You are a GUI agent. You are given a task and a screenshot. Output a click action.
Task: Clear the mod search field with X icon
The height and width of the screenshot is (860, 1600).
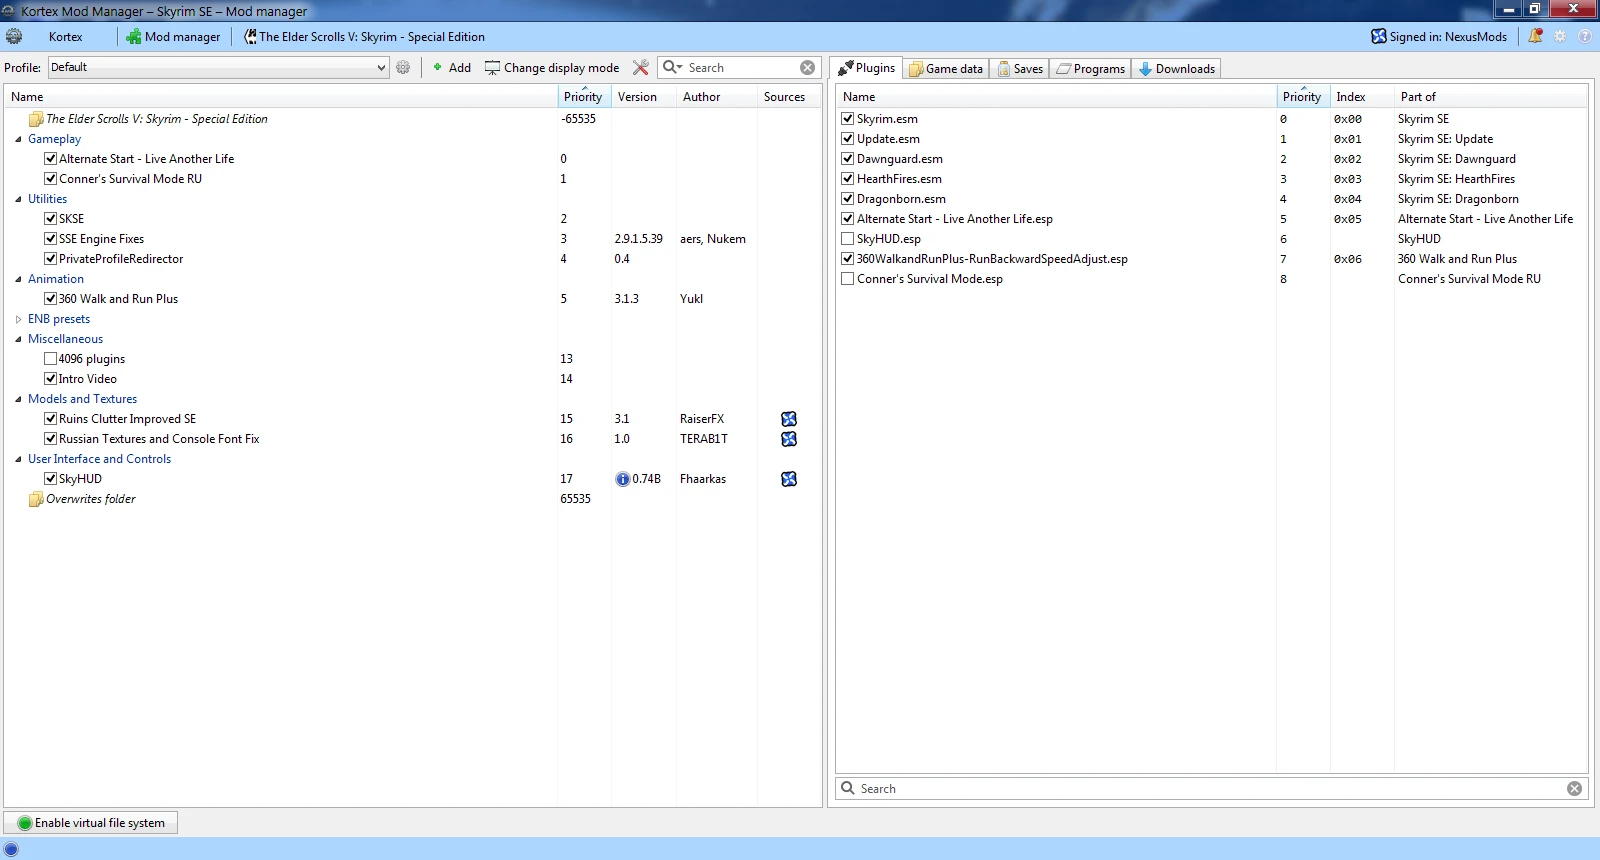pyautogui.click(x=807, y=68)
